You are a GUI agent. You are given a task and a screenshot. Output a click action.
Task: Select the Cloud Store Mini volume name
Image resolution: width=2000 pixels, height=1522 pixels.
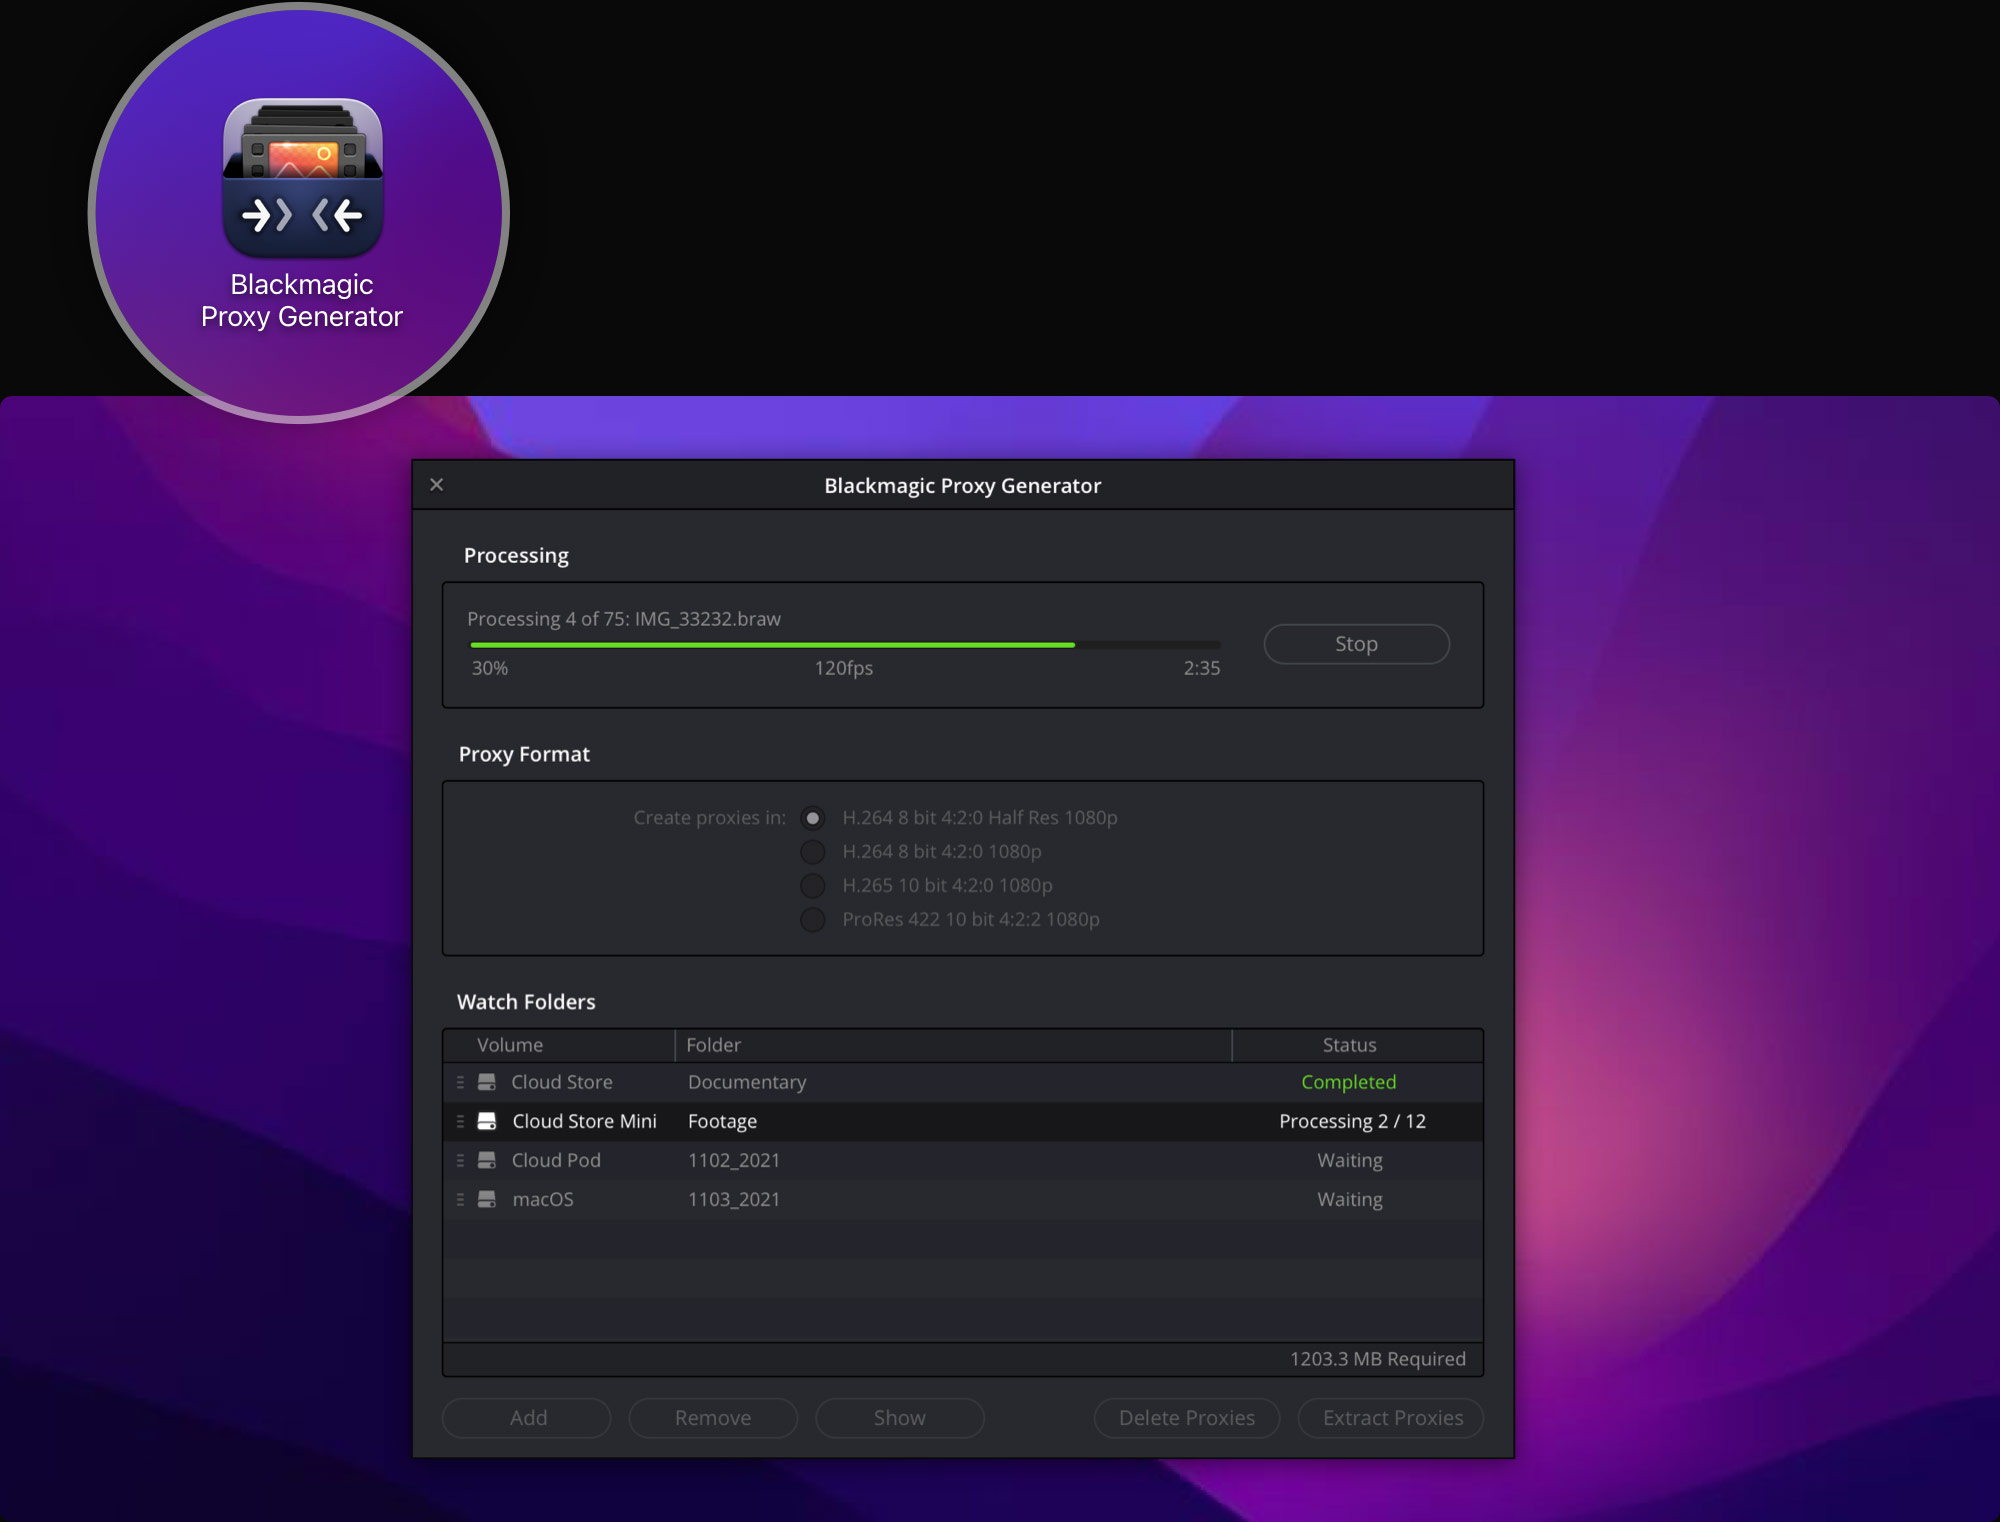pyautogui.click(x=584, y=1121)
